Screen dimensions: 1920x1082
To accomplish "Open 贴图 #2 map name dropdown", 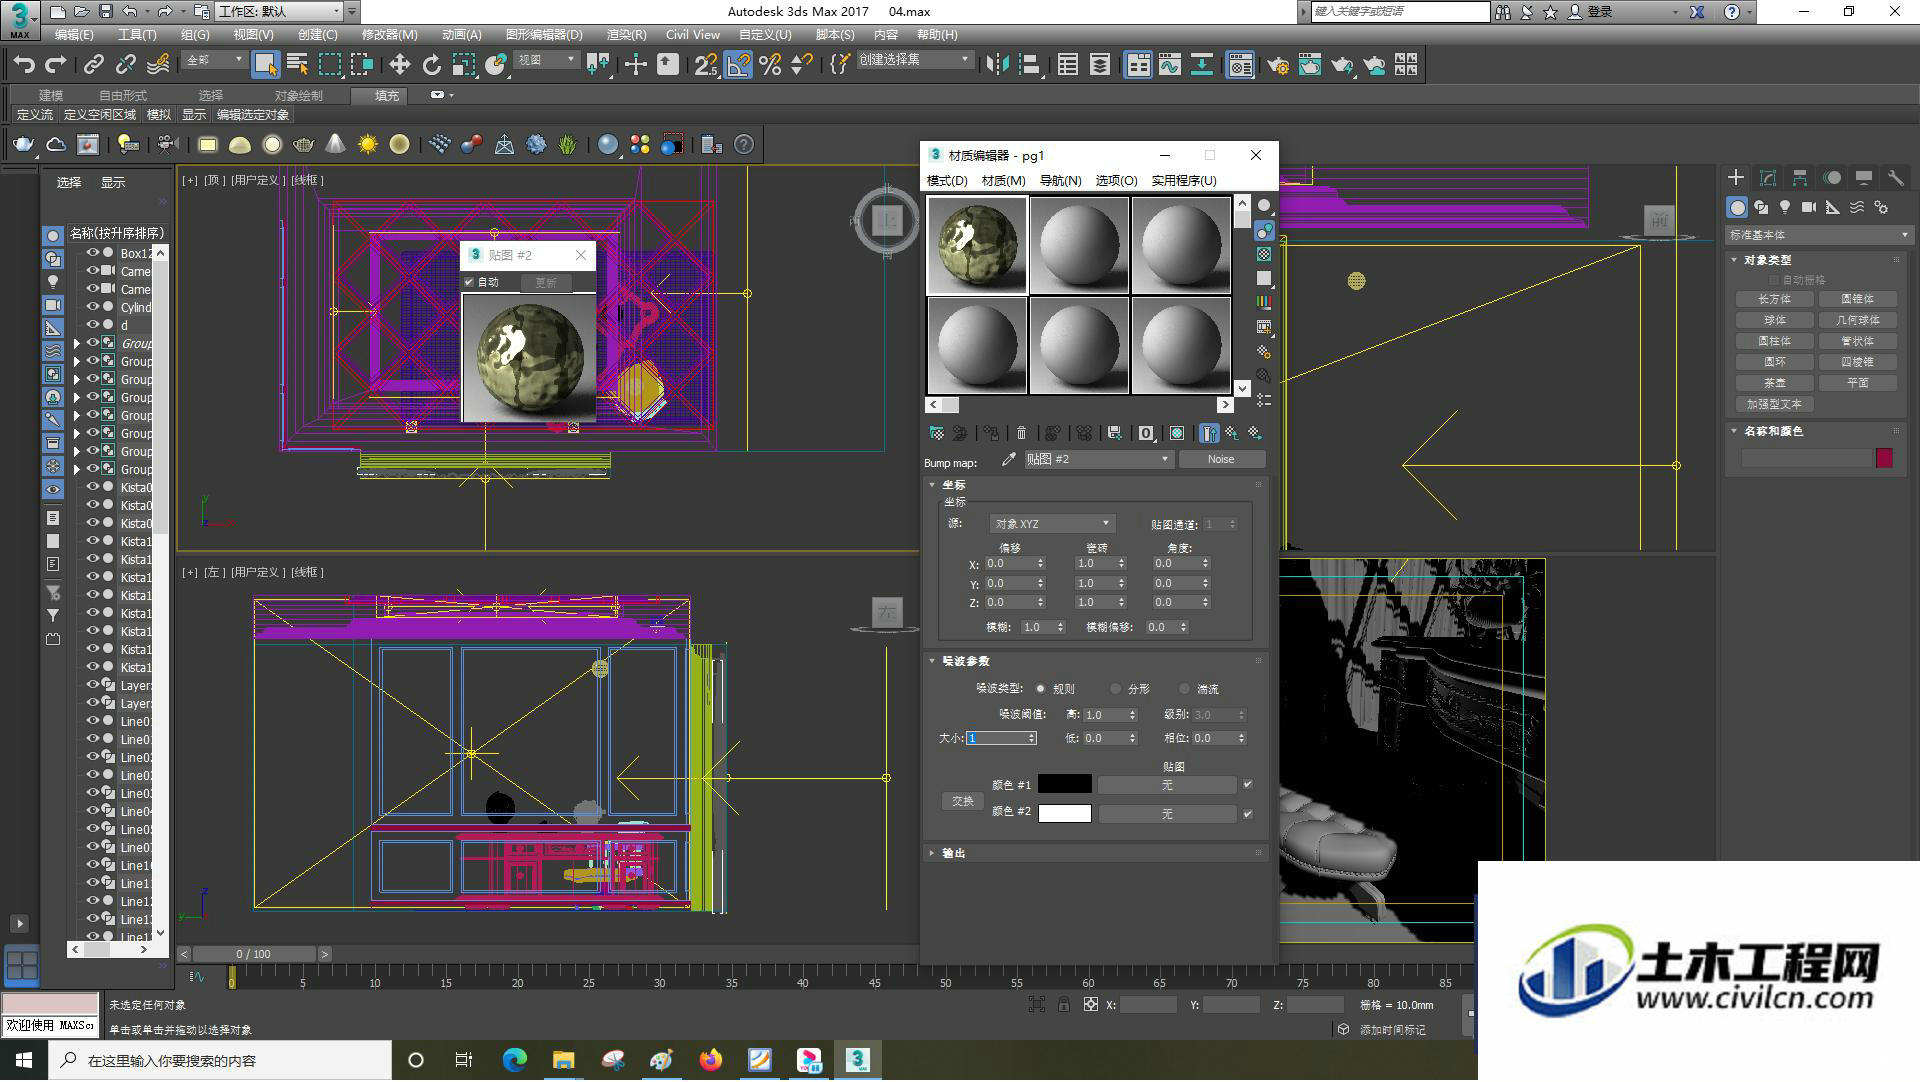I will [1098, 459].
